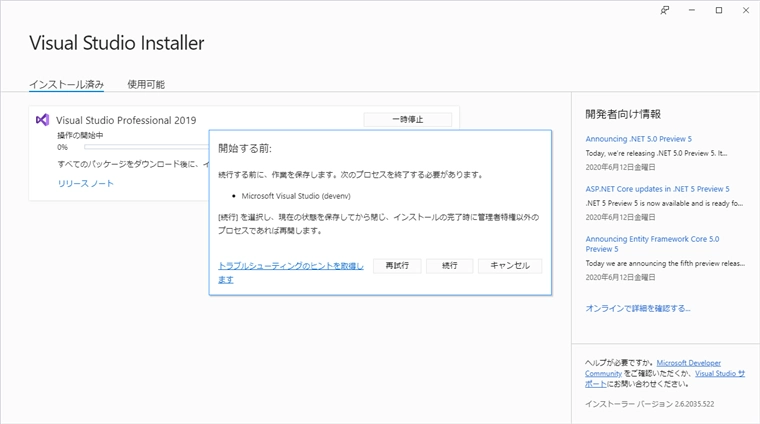
Task: Click the 一時停止 pause button
Action: (x=408, y=119)
